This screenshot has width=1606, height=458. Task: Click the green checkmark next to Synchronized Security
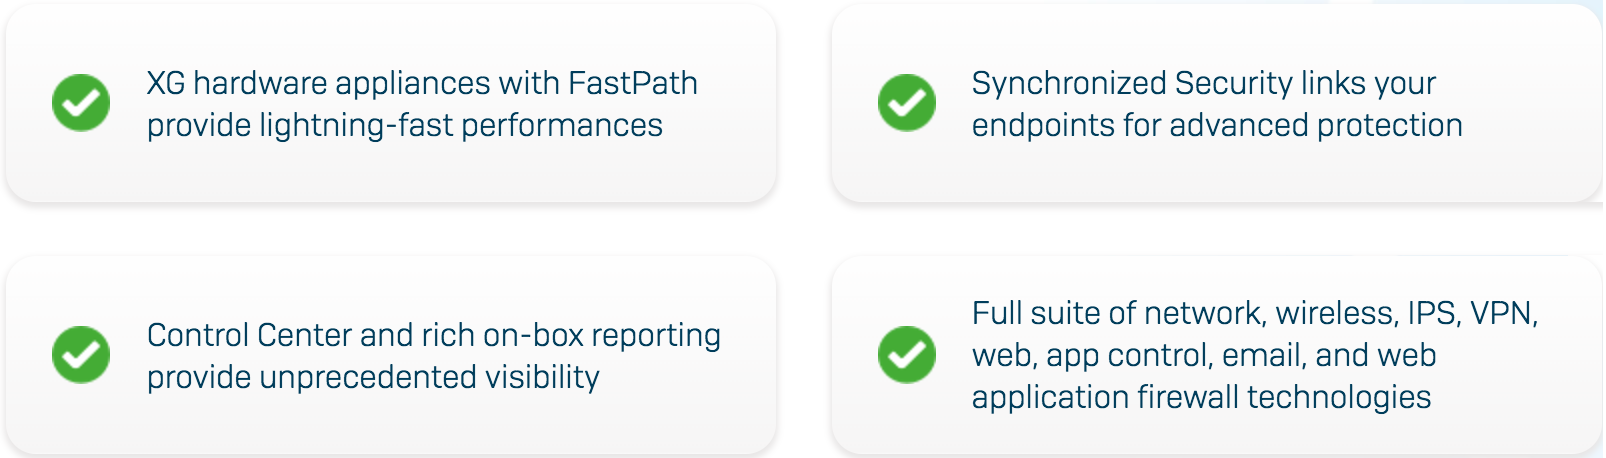coord(907,103)
